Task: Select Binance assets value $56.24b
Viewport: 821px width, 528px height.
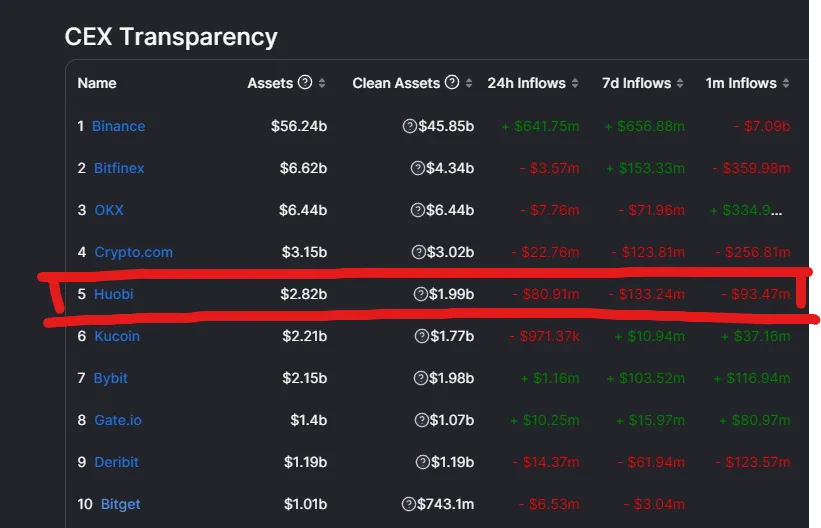Action: pos(299,126)
